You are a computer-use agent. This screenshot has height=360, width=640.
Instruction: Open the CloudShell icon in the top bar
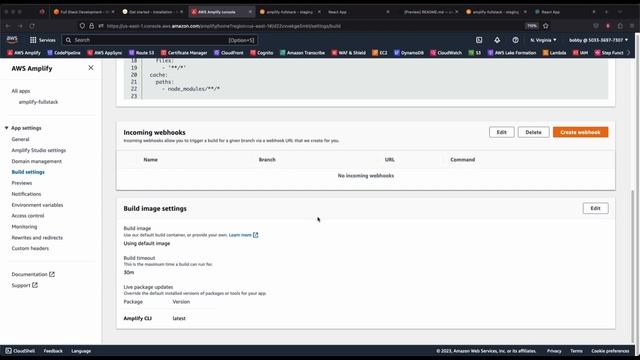pyautogui.click(x=479, y=40)
